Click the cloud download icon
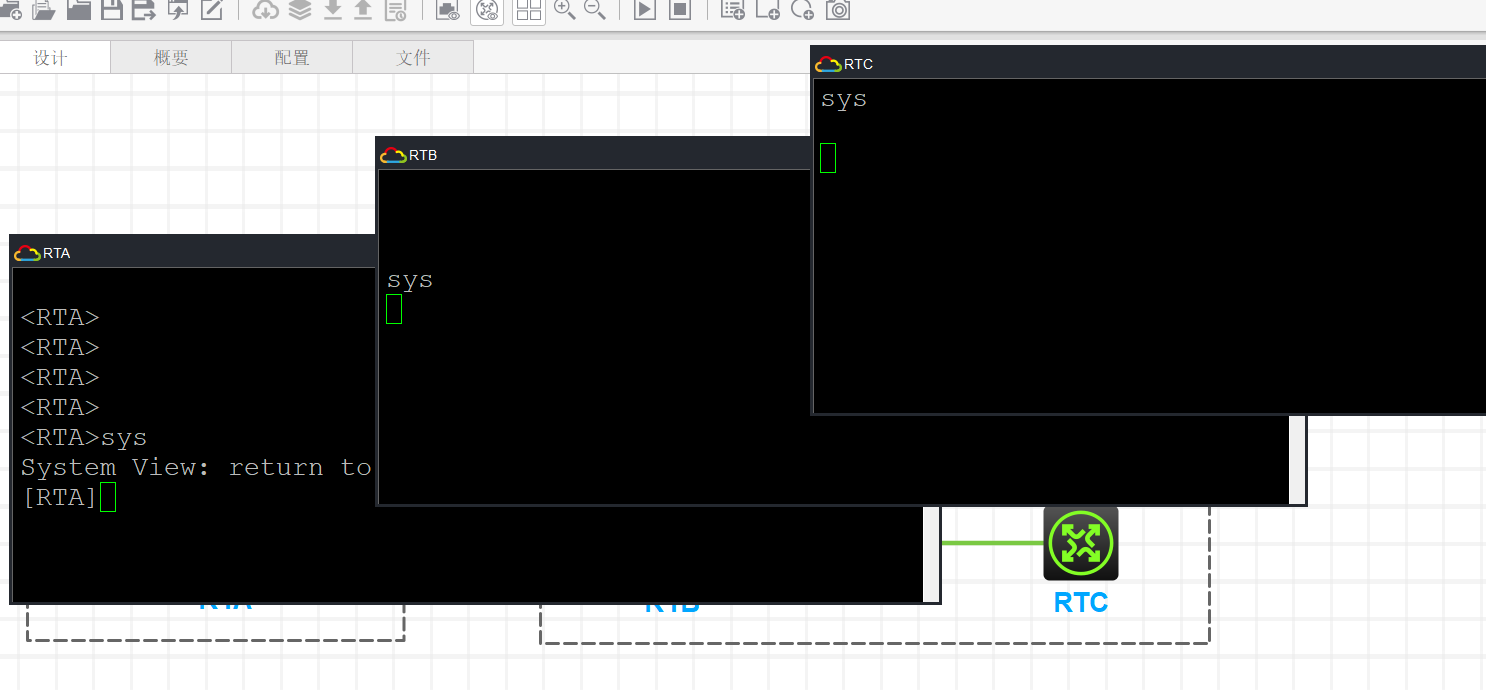Viewport: 1486px width, 690px height. (265, 10)
